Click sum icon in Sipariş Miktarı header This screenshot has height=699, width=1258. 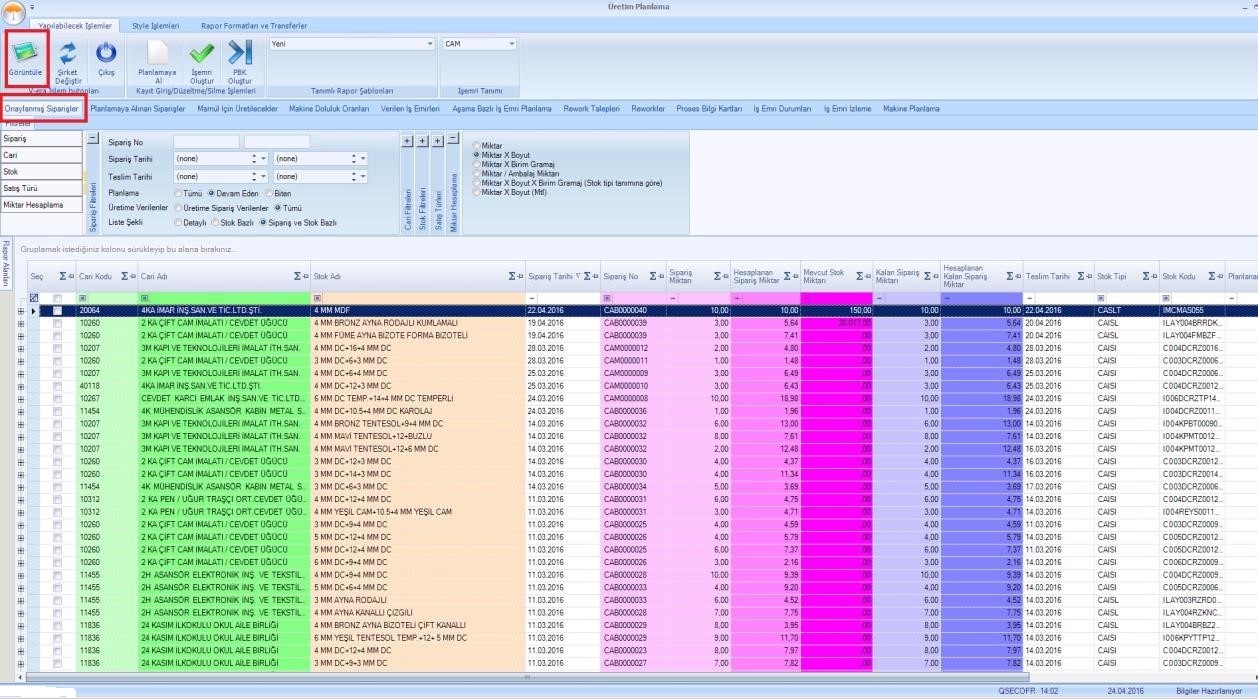[719, 276]
